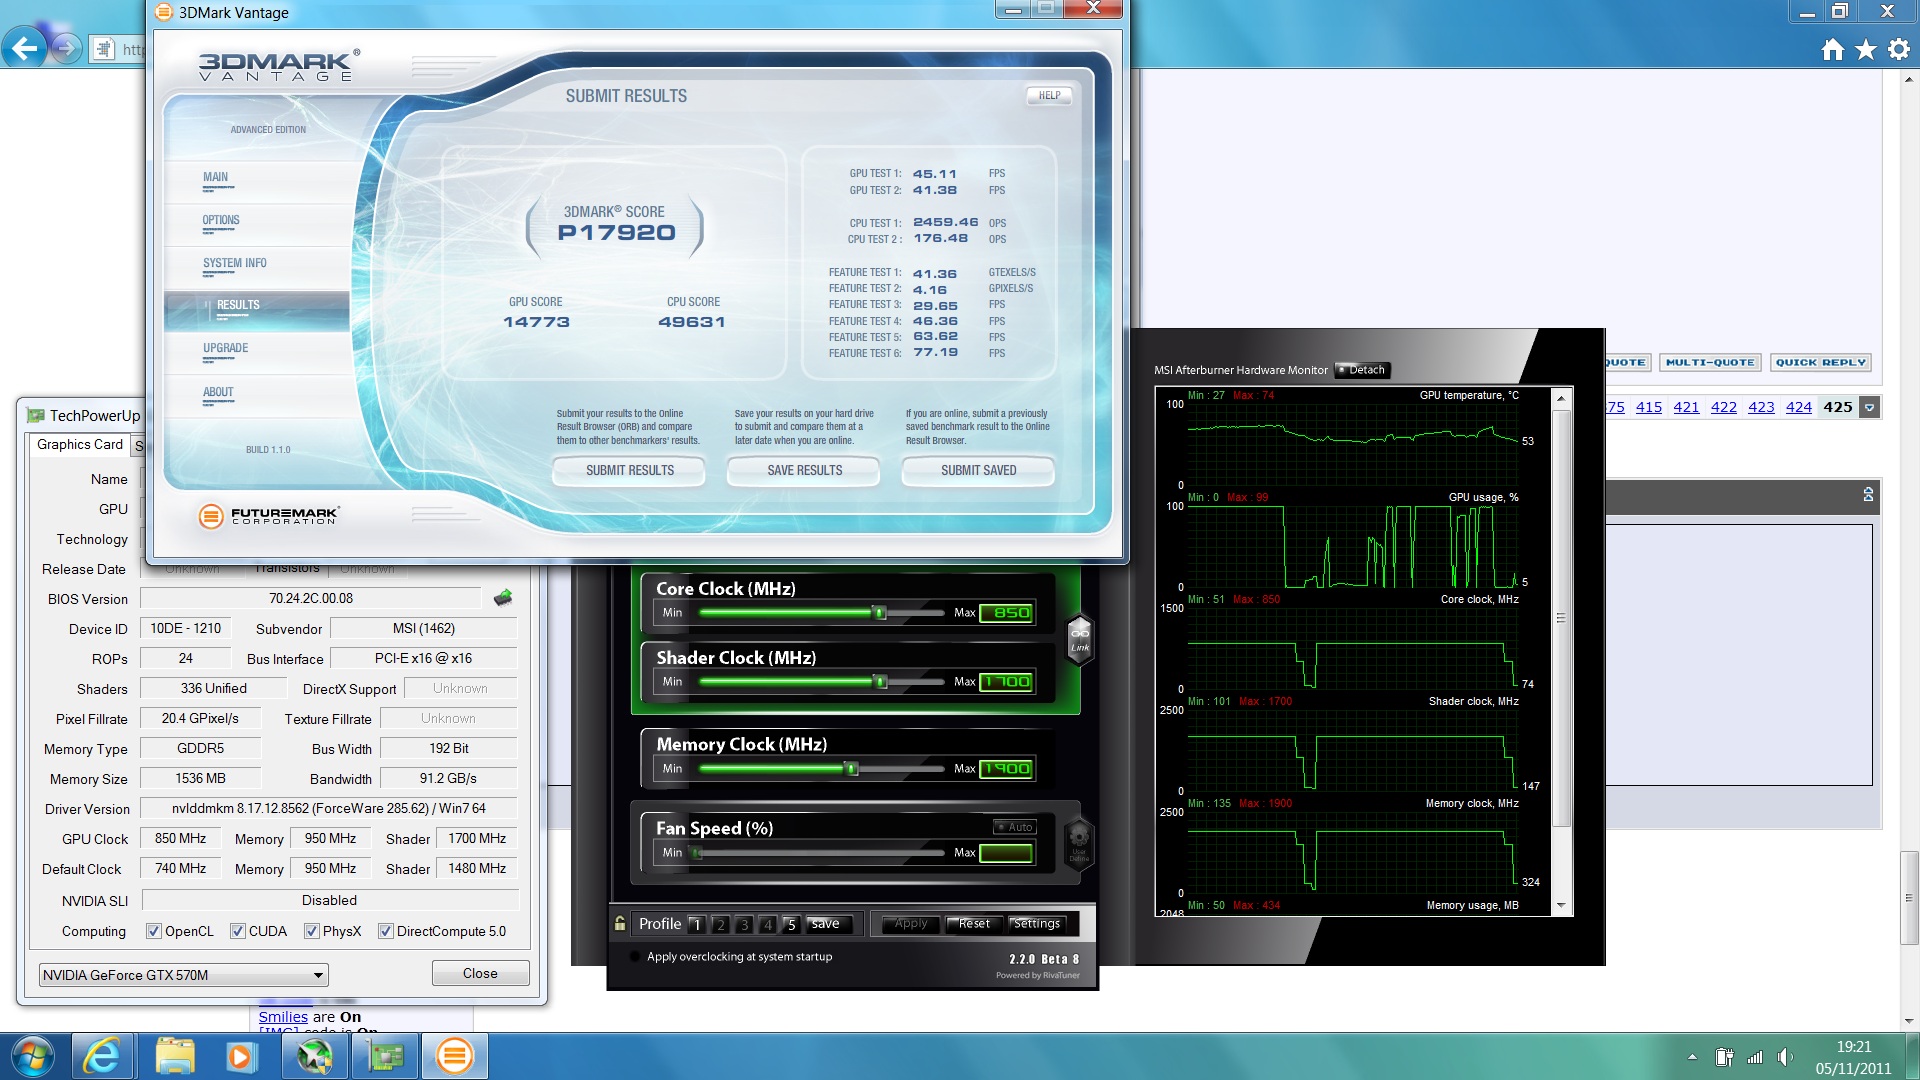Image resolution: width=1920 pixels, height=1080 pixels.
Task: Click Afterburner Apply button
Action: pos(911,924)
